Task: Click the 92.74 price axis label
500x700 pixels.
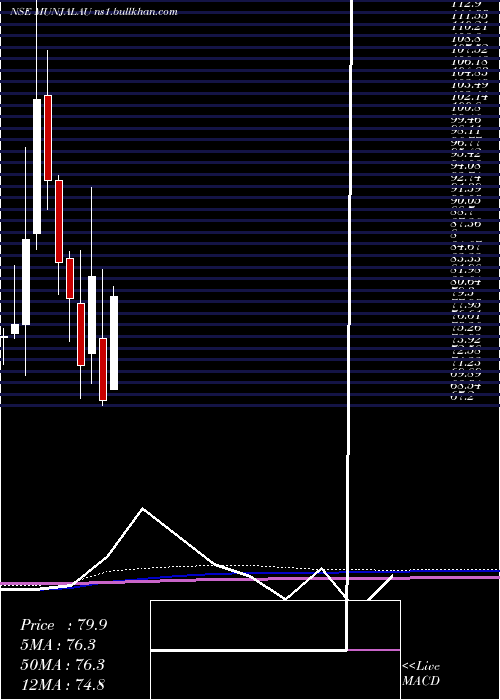Action: click(x=466, y=178)
